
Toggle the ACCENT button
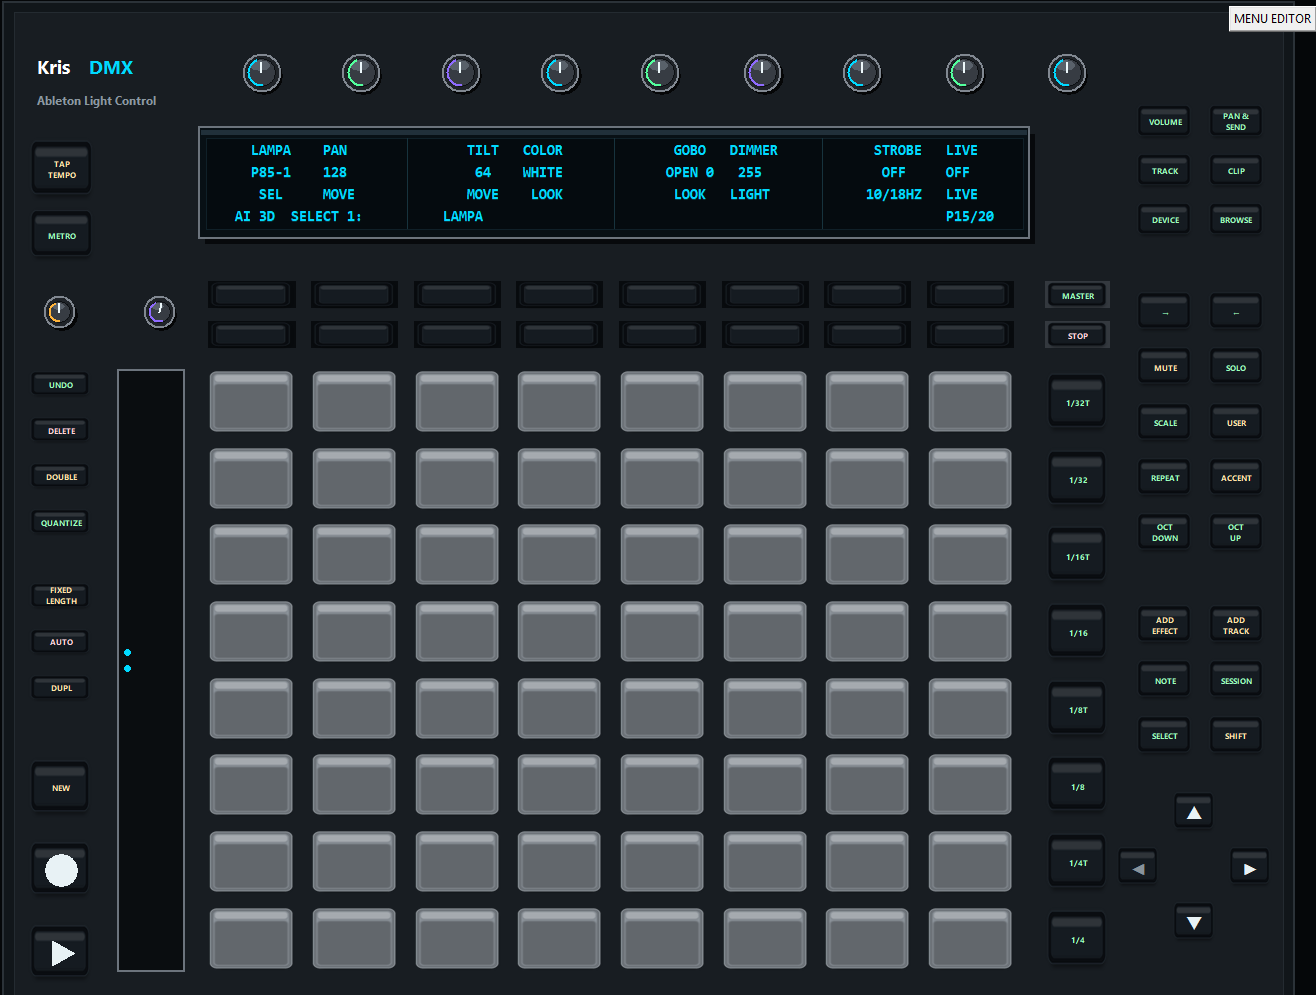[x=1236, y=478]
